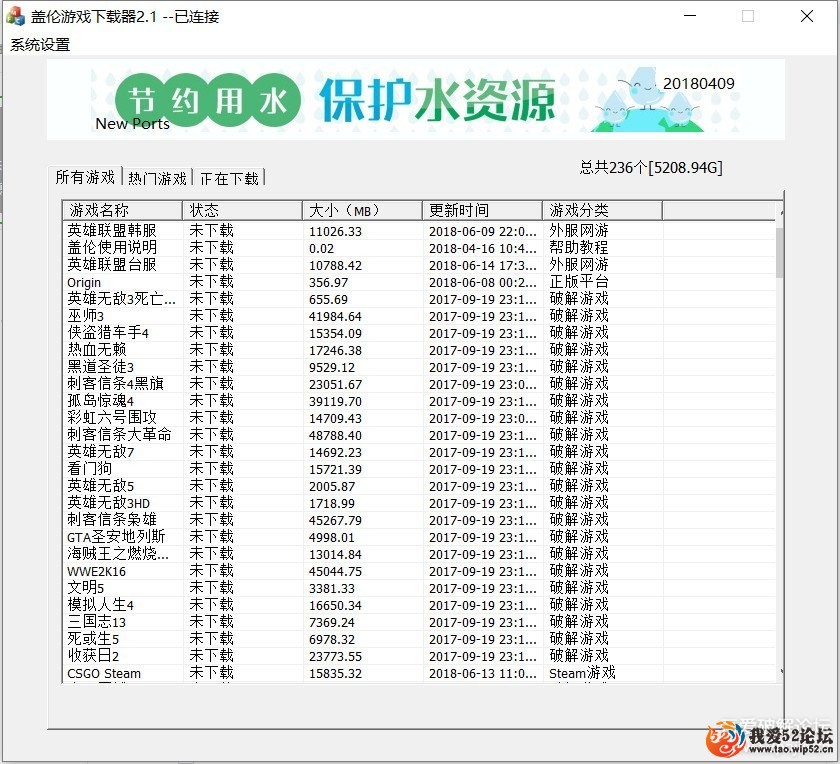This screenshot has height=764, width=840.
Task: Select the 刺客信条大革命 game row
Action: tap(419, 435)
